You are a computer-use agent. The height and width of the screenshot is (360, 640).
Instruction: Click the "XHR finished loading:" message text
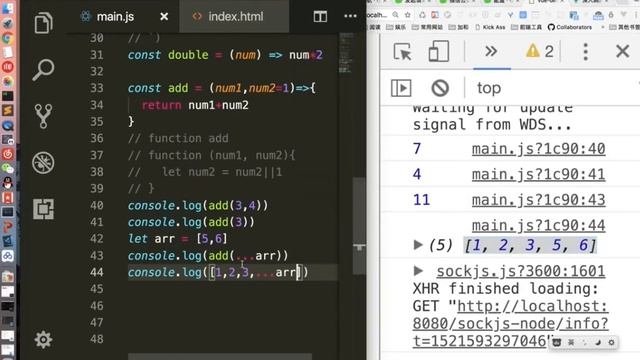pyautogui.click(x=505, y=289)
